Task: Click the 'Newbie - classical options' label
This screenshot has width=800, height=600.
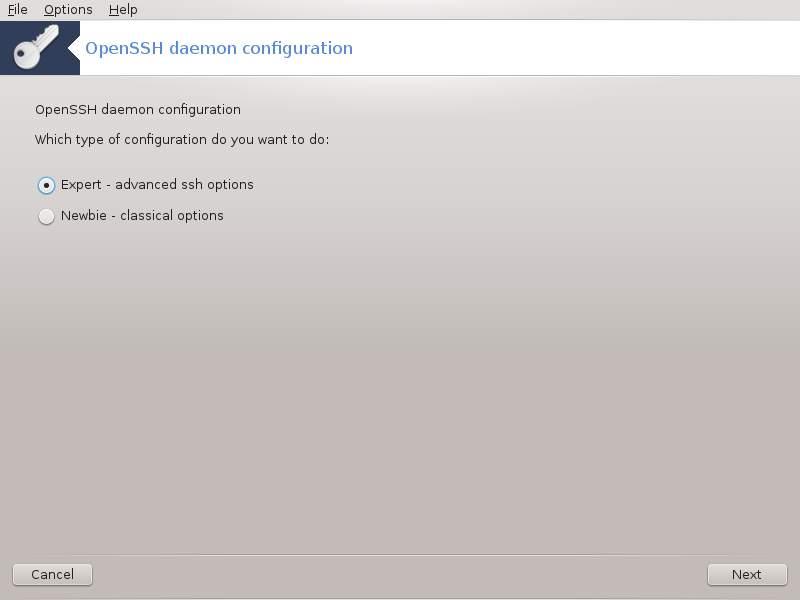Action: point(142,216)
